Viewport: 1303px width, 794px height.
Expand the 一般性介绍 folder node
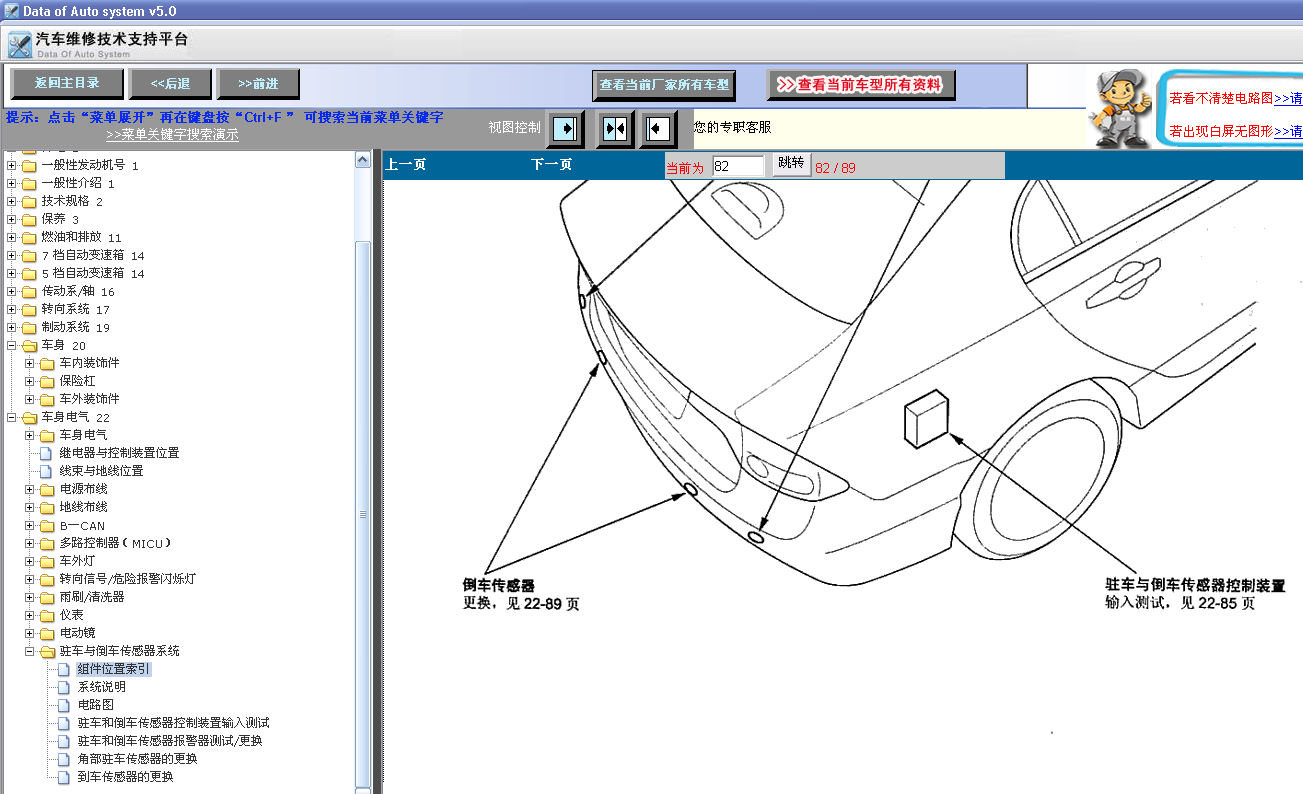(12, 183)
